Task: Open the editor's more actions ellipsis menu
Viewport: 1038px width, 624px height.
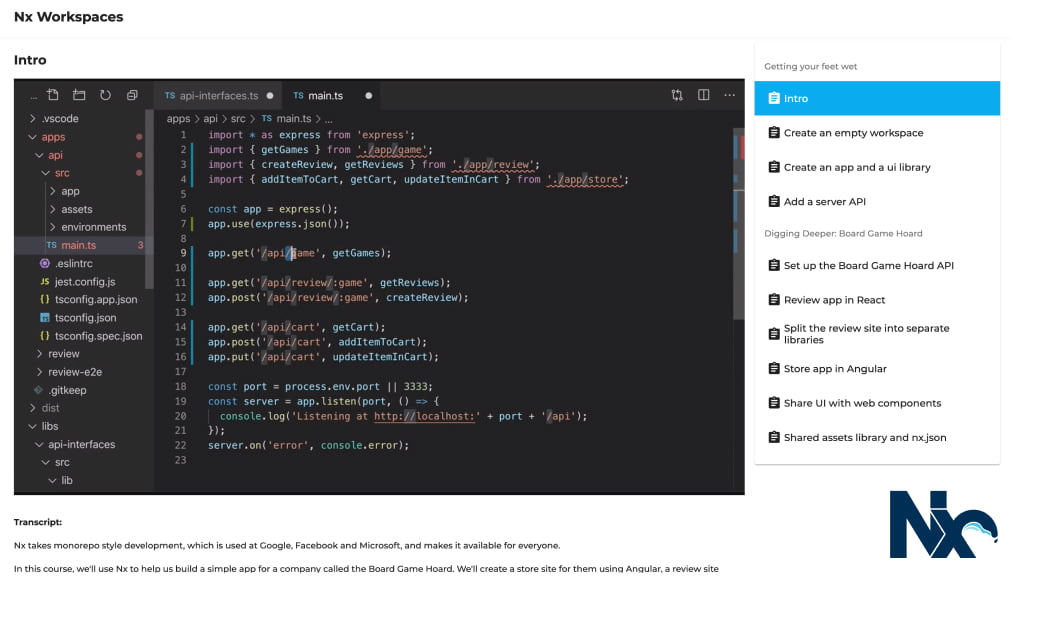Action: (730, 95)
